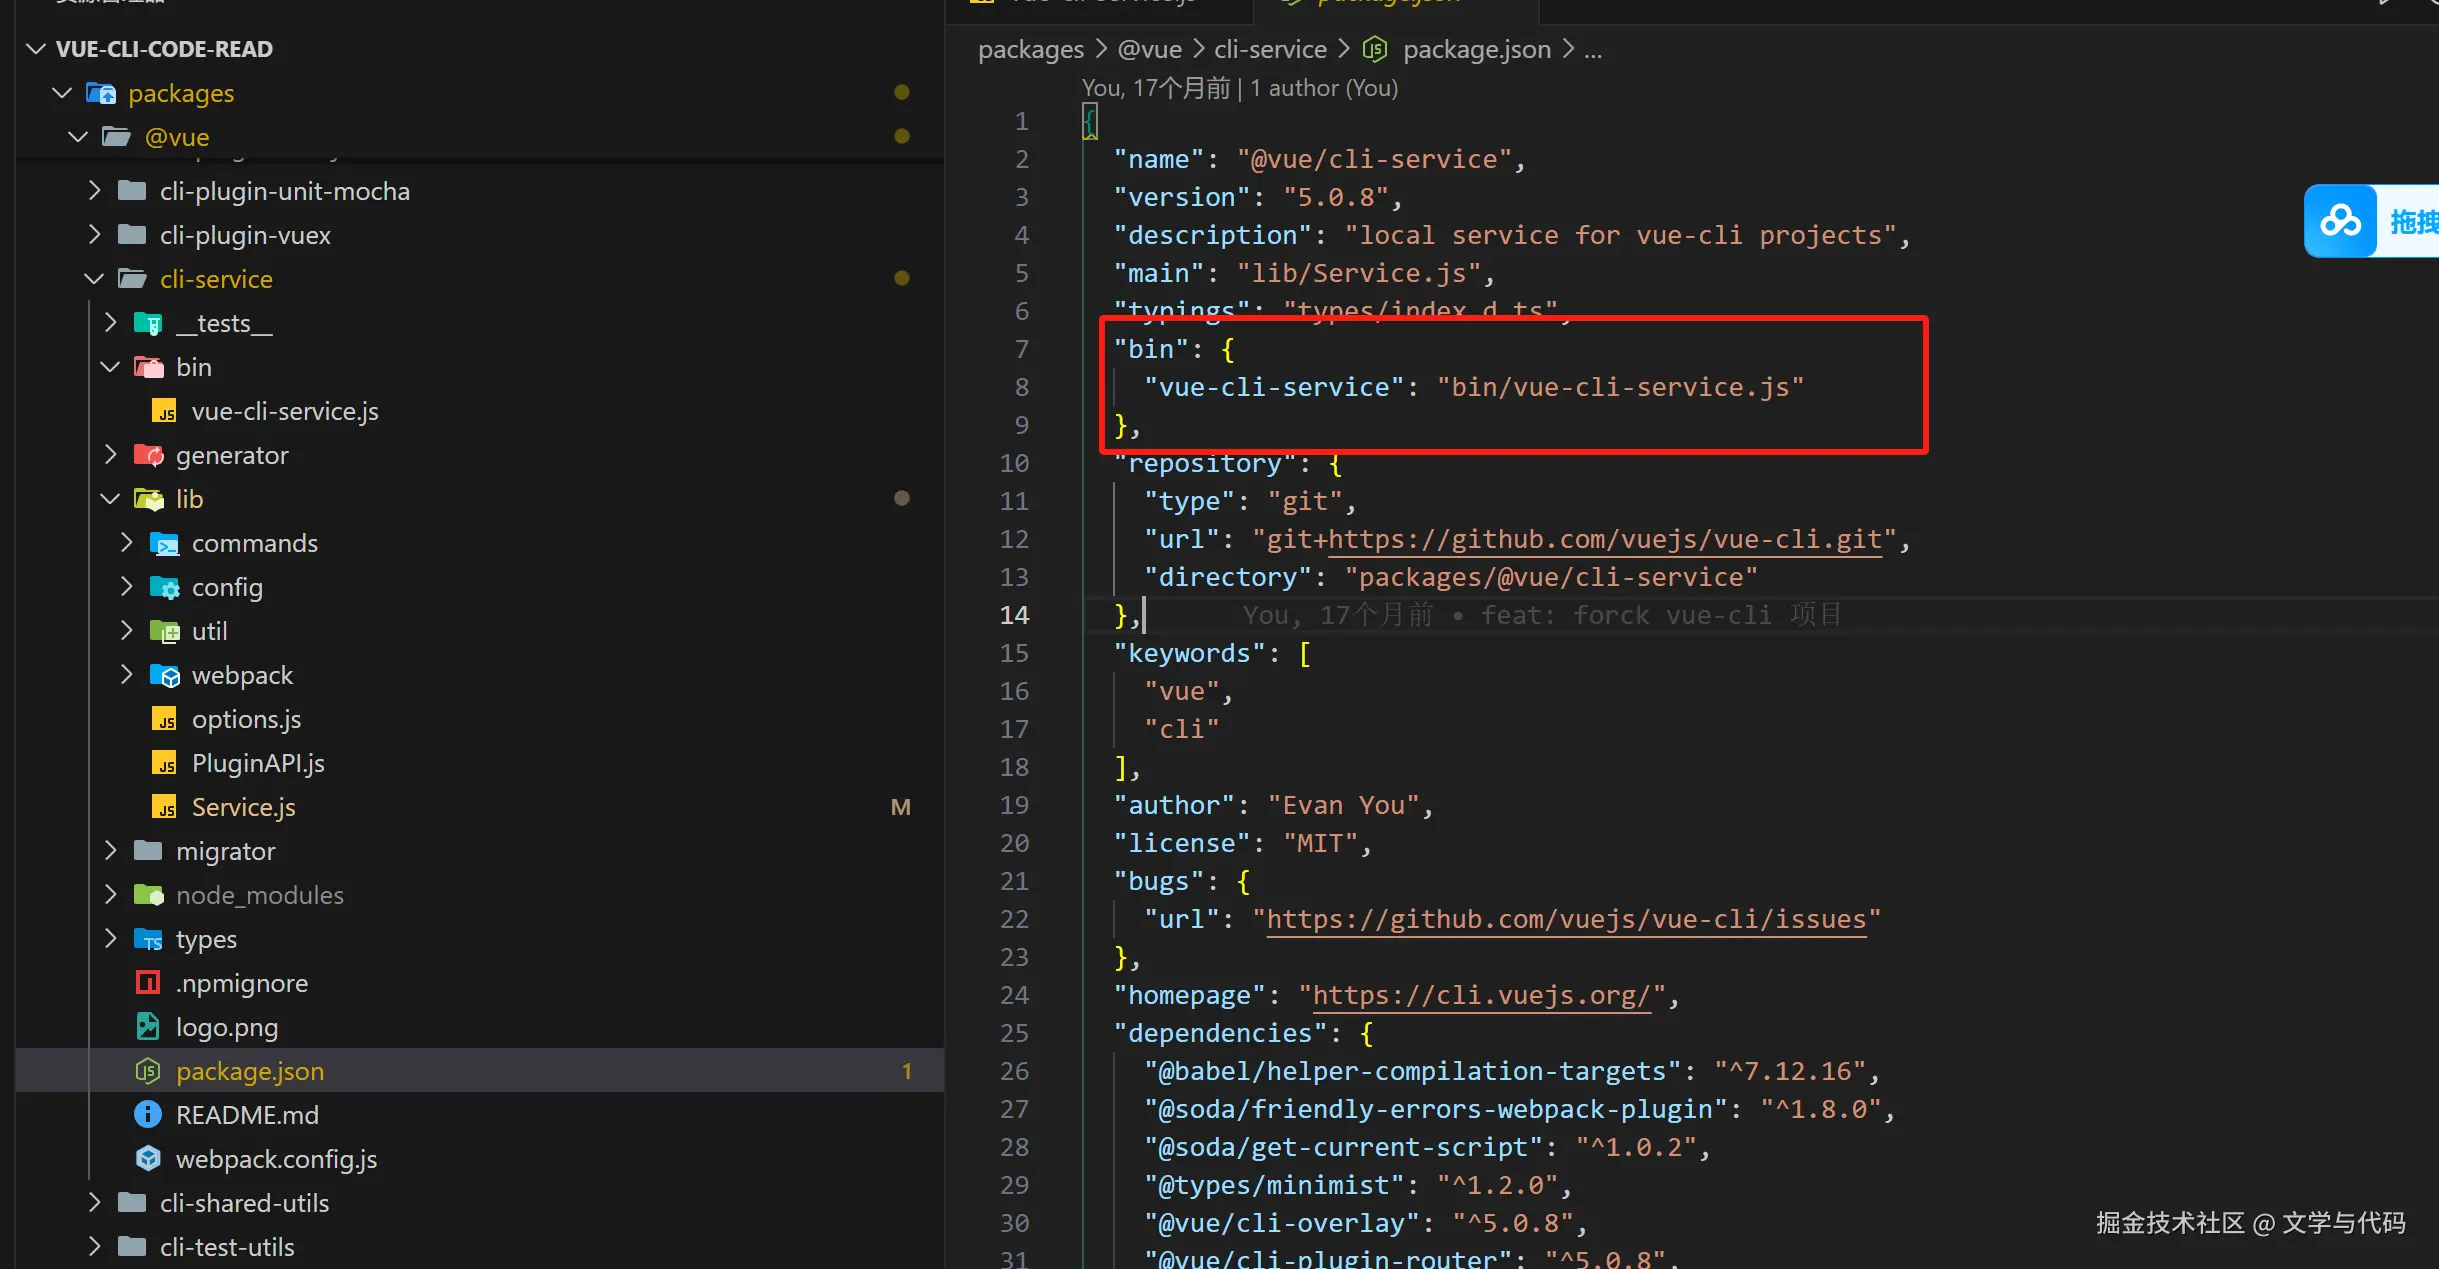Expand the node_modules folder
2439x1269 pixels.
pos(110,895)
